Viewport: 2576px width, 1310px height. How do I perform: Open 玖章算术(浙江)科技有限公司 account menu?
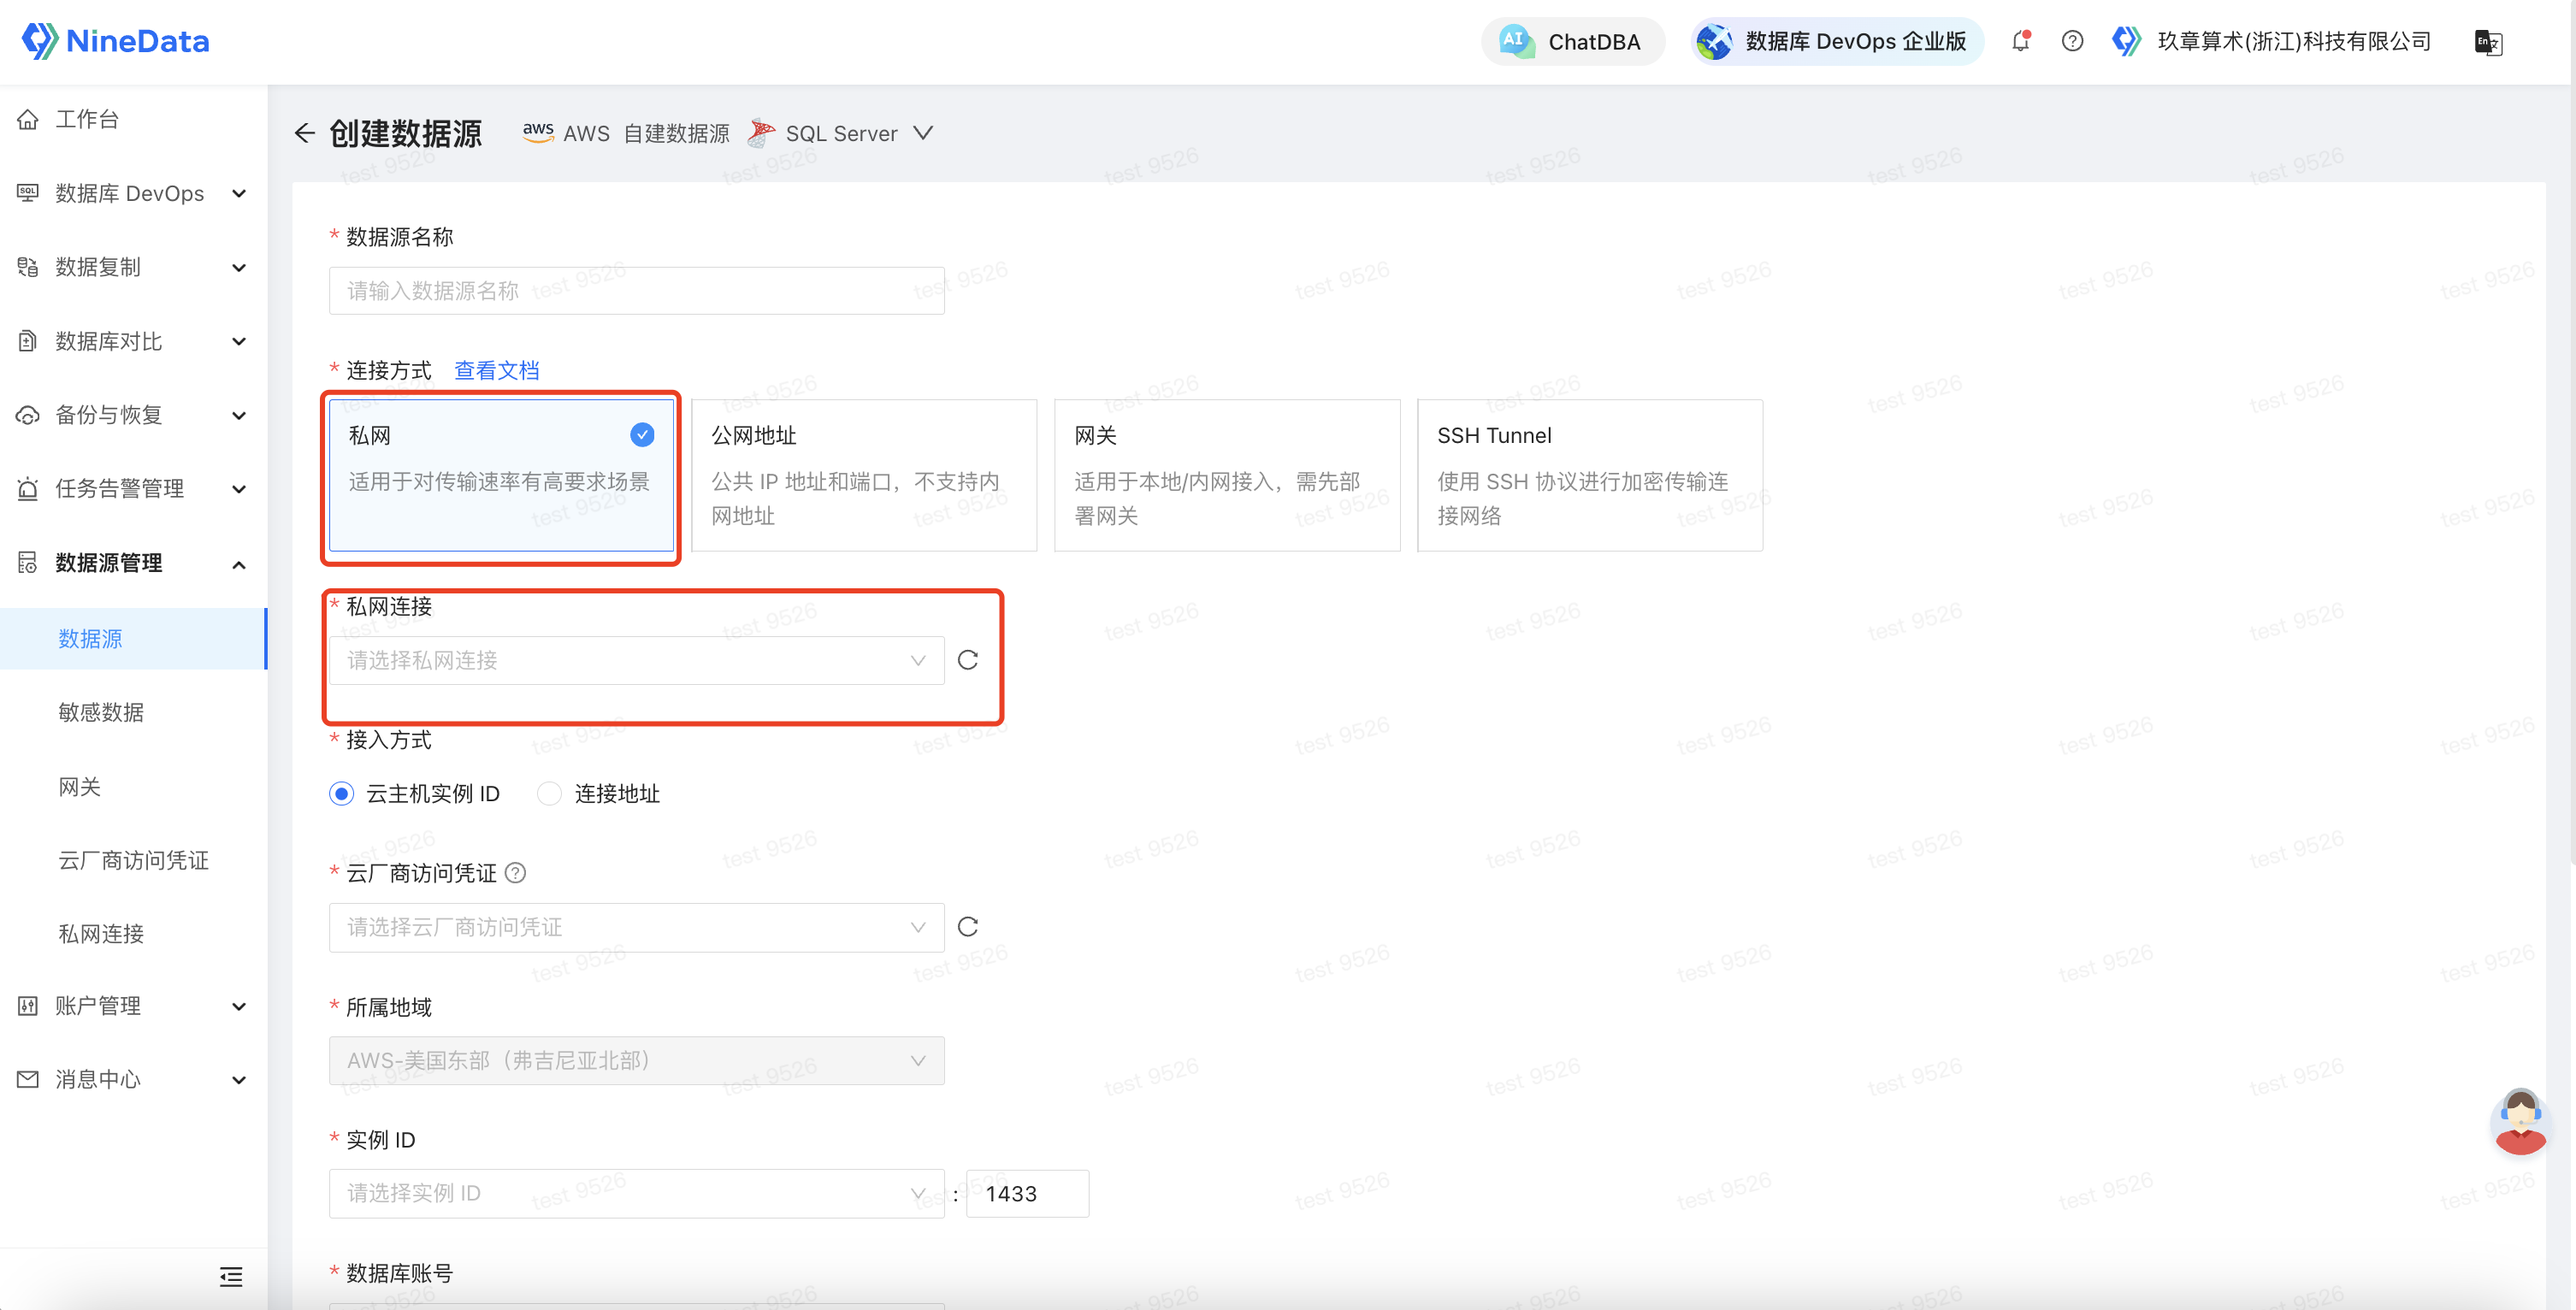click(x=2272, y=41)
